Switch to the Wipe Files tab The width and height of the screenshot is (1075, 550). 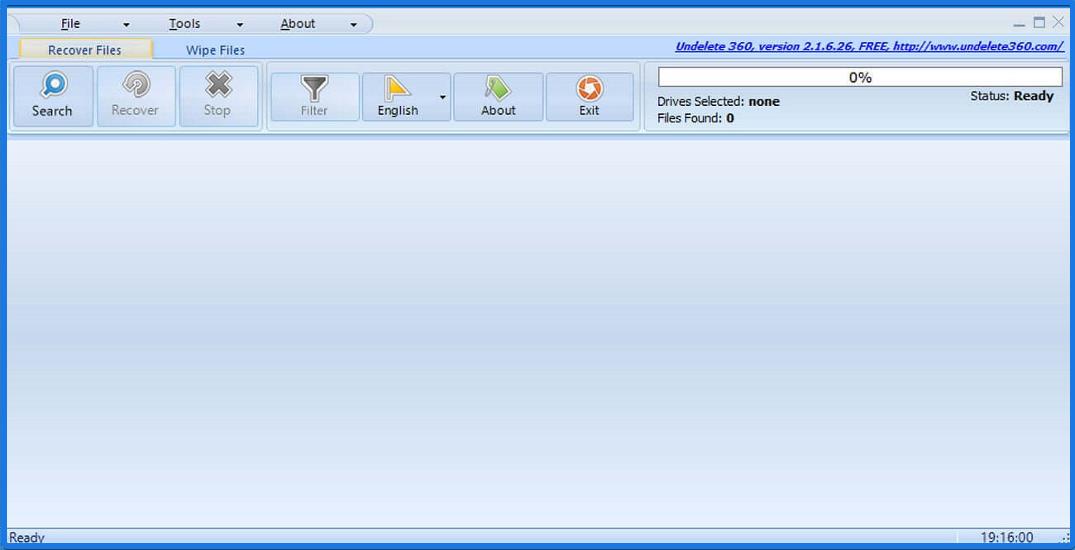tap(215, 50)
